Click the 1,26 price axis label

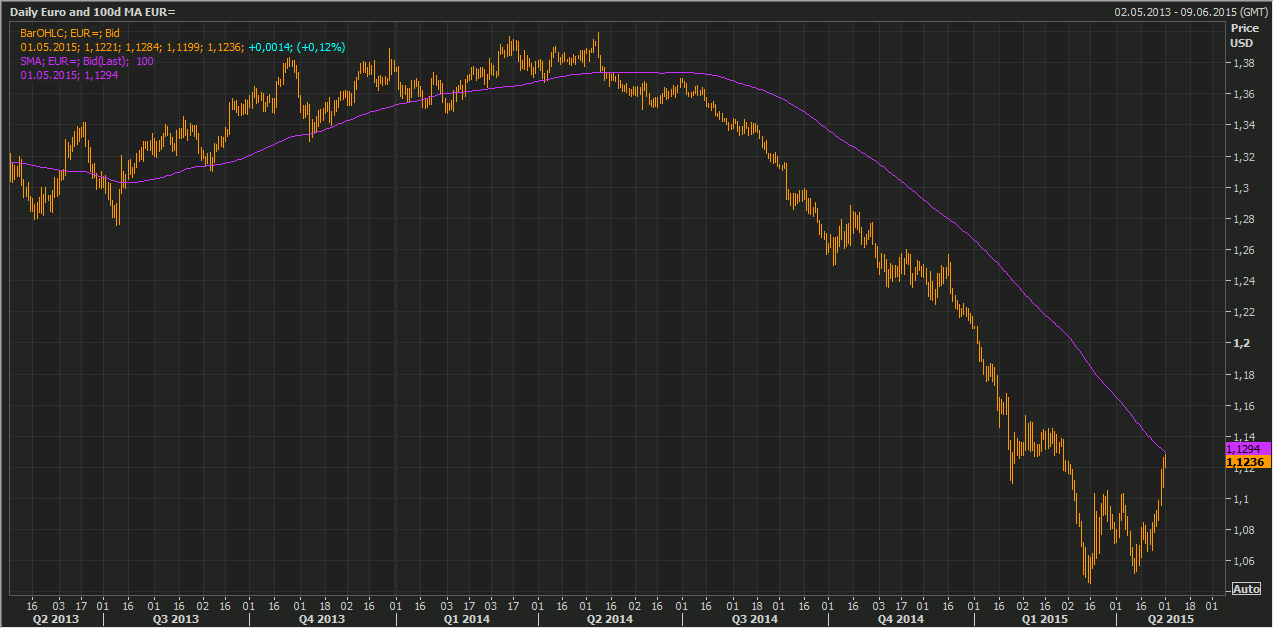tap(1242, 250)
